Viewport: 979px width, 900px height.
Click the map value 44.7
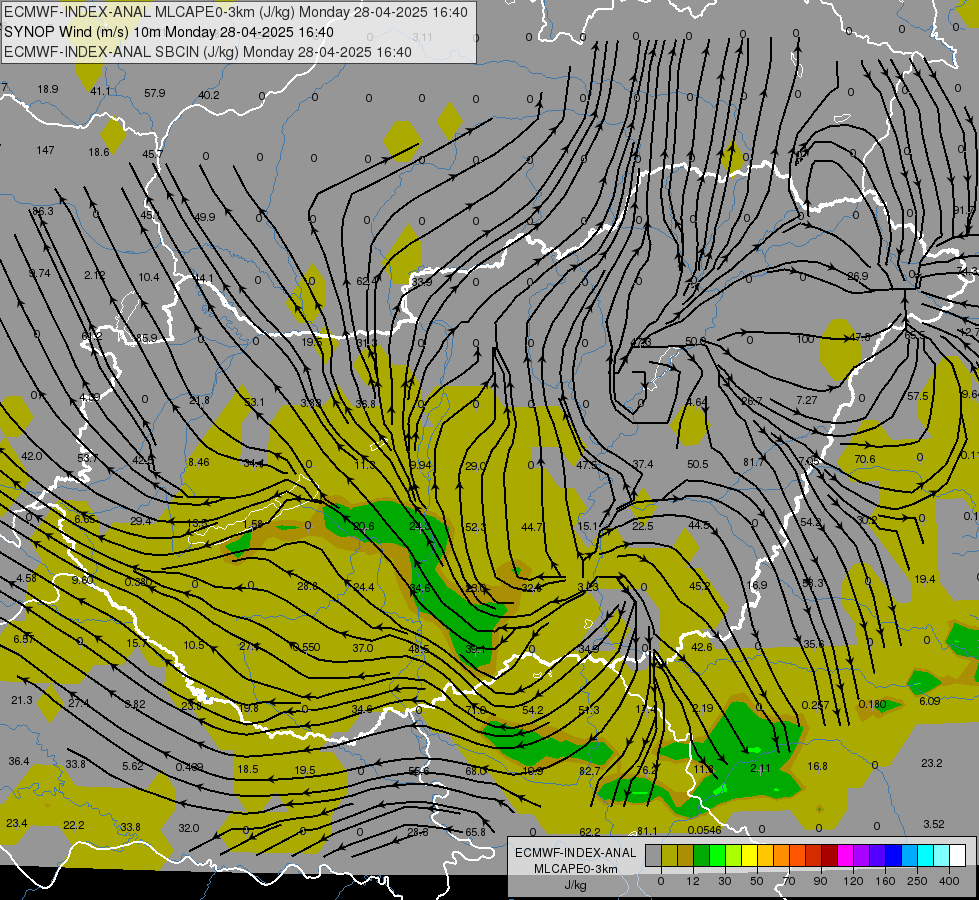[532, 528]
